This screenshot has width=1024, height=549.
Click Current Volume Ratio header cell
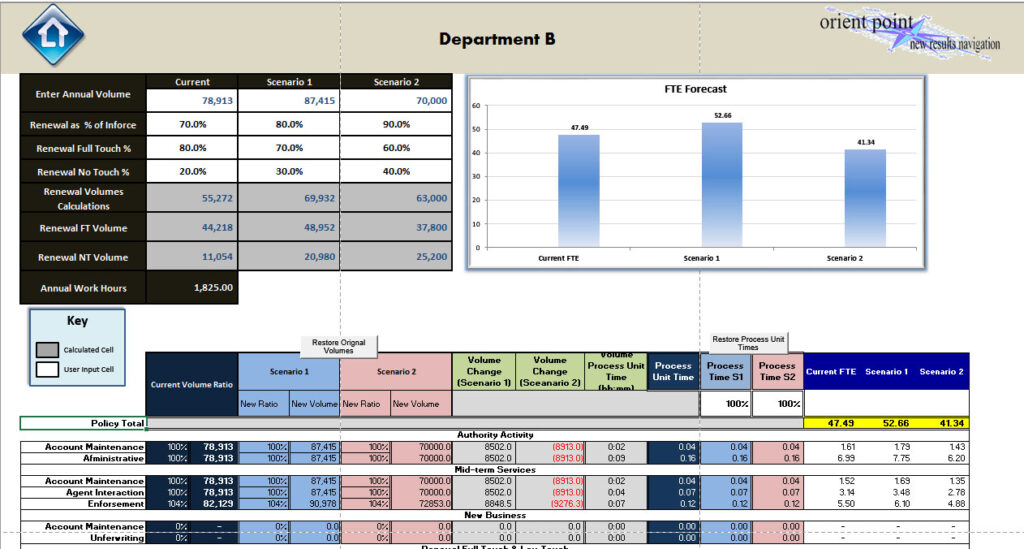tap(192, 384)
